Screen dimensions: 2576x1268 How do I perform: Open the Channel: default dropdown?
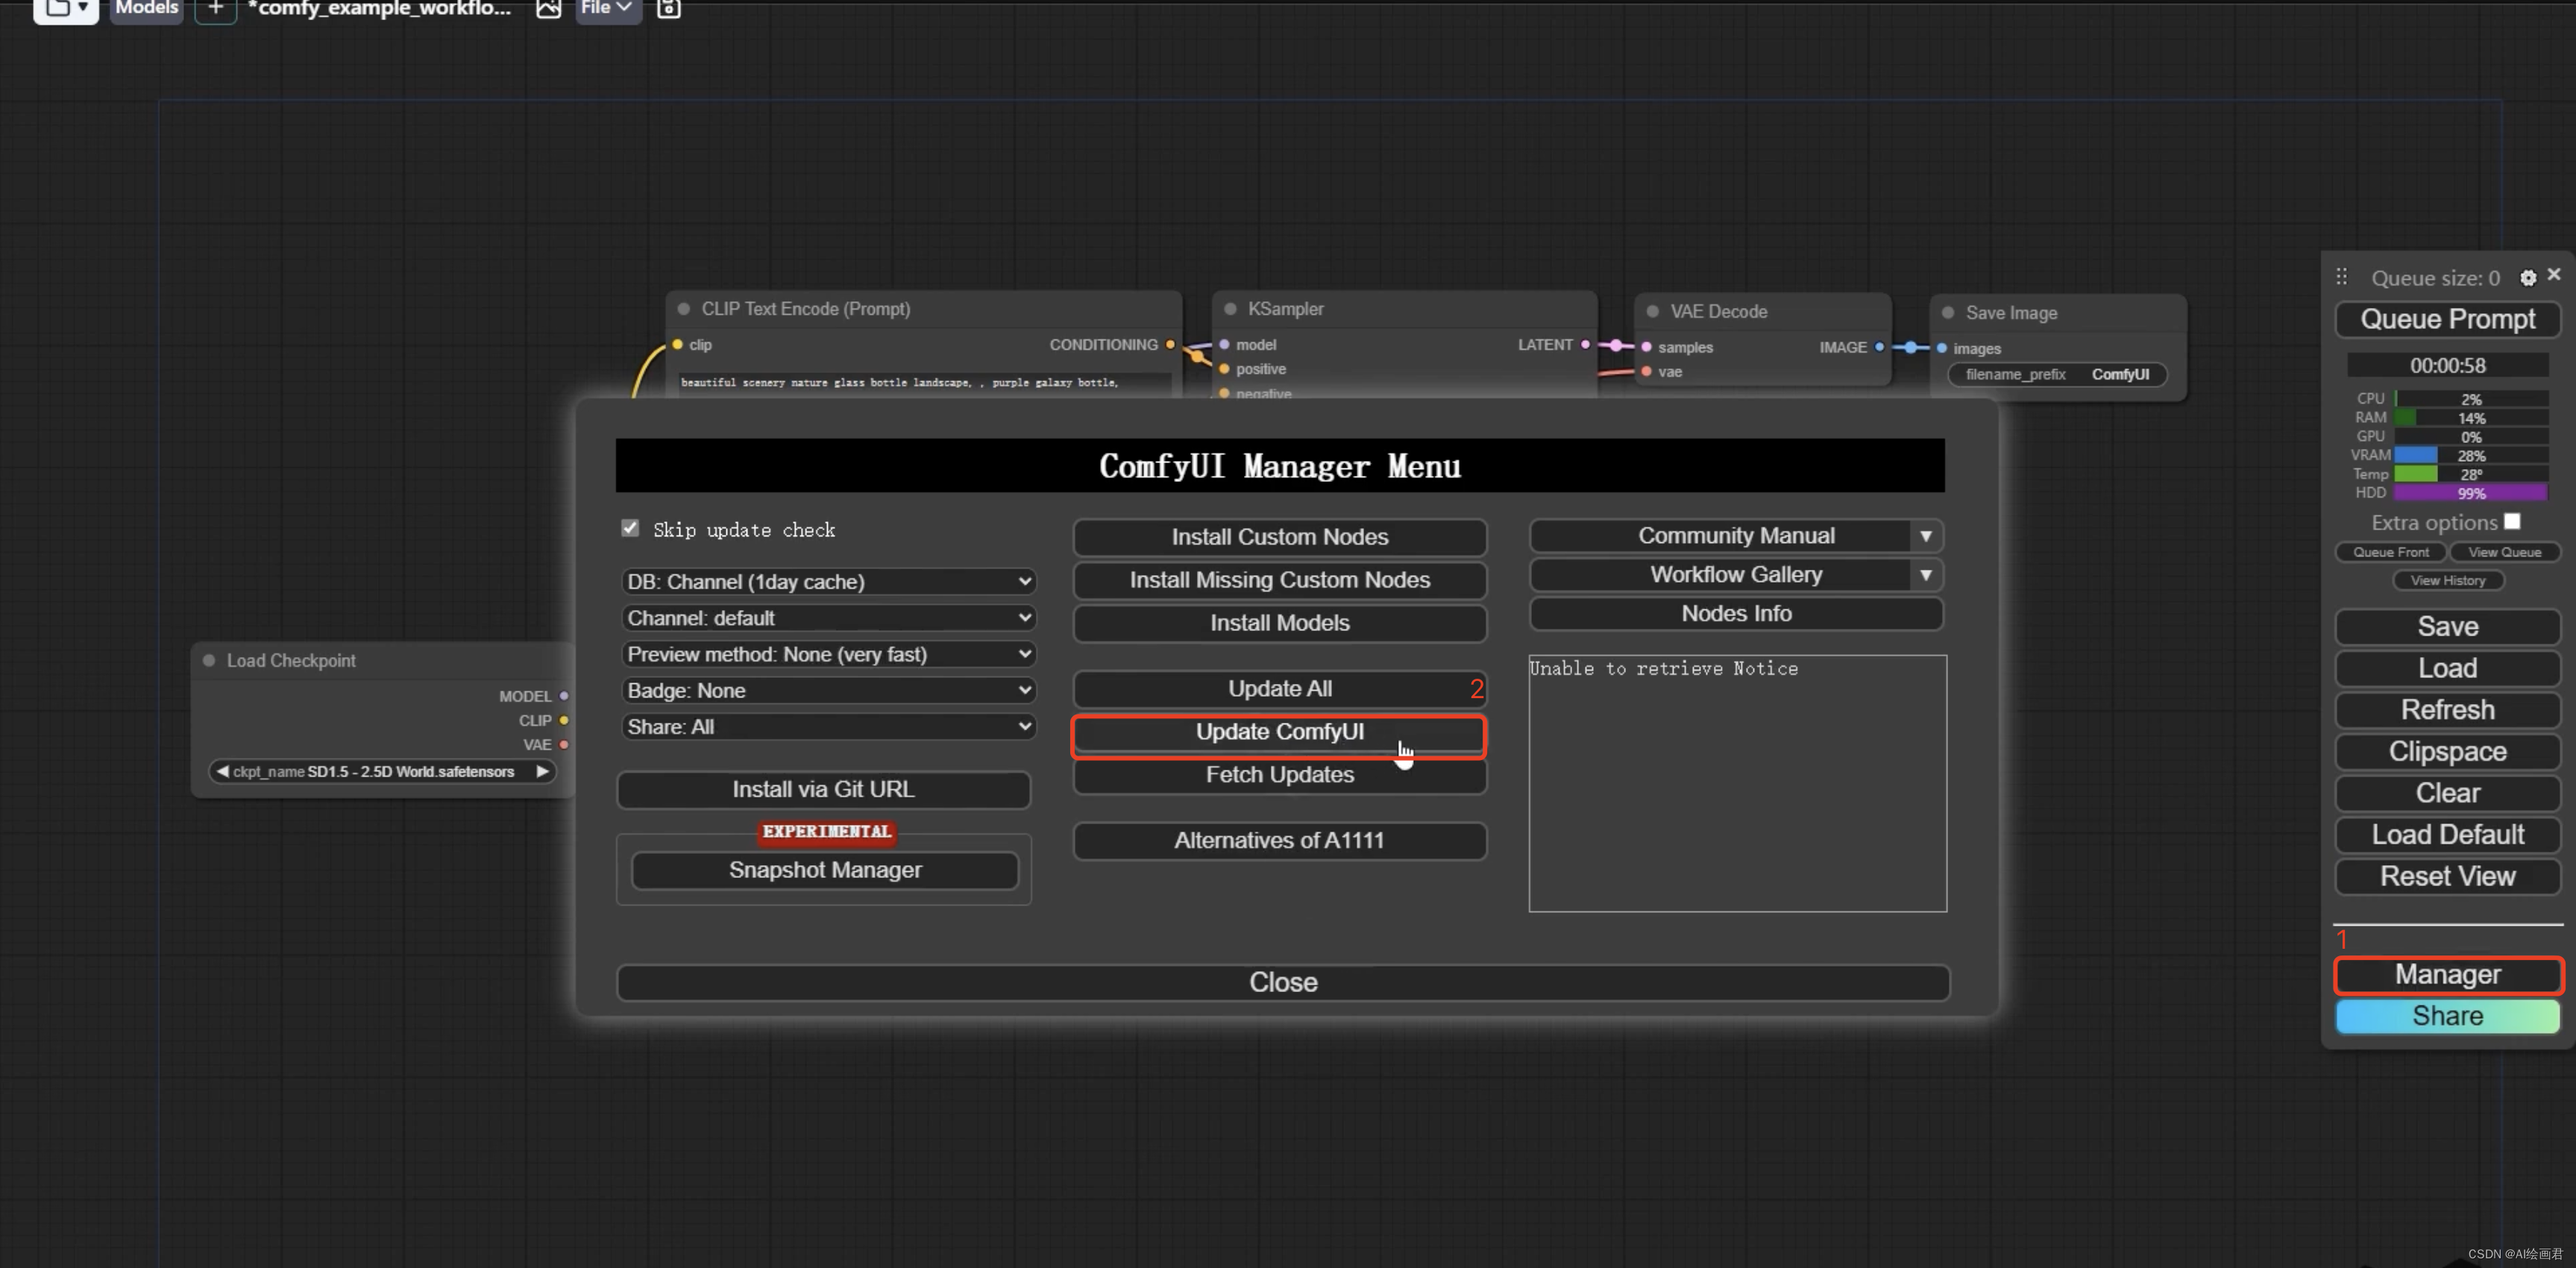[828, 618]
